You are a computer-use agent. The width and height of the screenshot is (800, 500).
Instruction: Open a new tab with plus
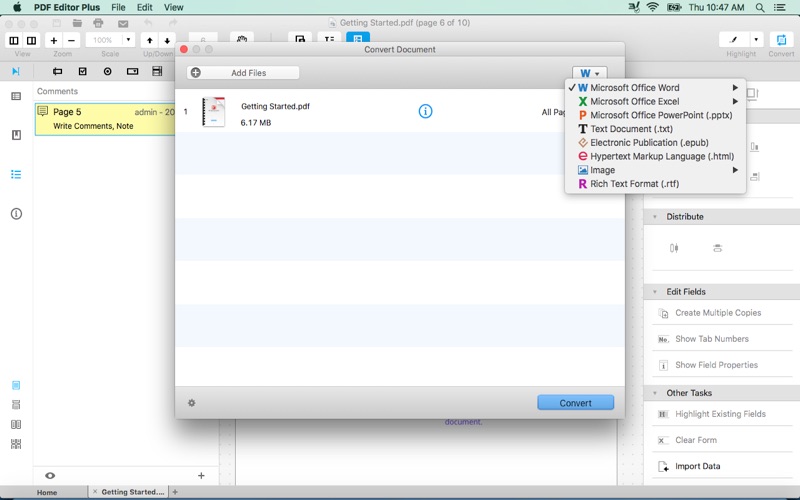pyautogui.click(x=175, y=492)
